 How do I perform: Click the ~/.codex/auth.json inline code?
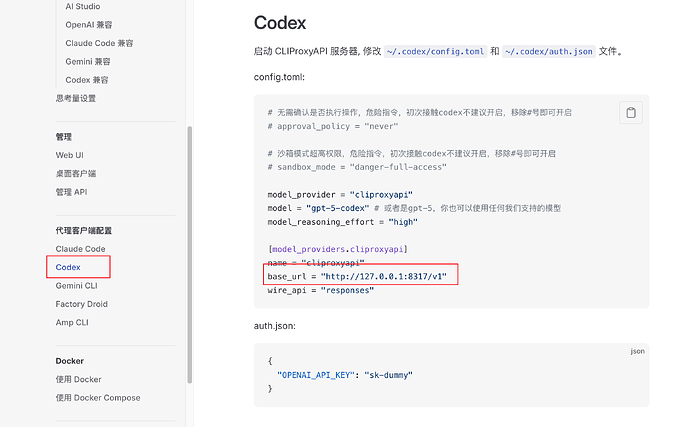click(548, 52)
